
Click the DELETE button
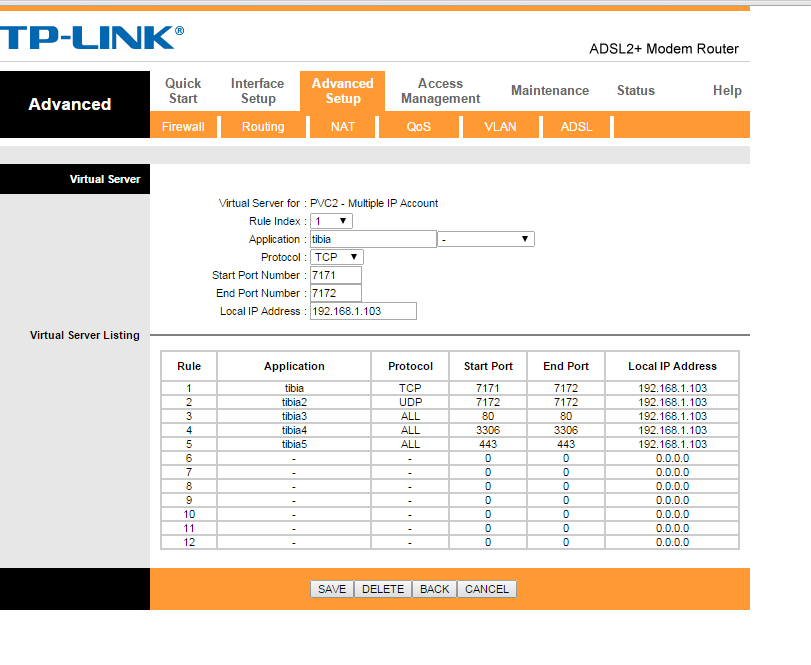pyautogui.click(x=383, y=589)
